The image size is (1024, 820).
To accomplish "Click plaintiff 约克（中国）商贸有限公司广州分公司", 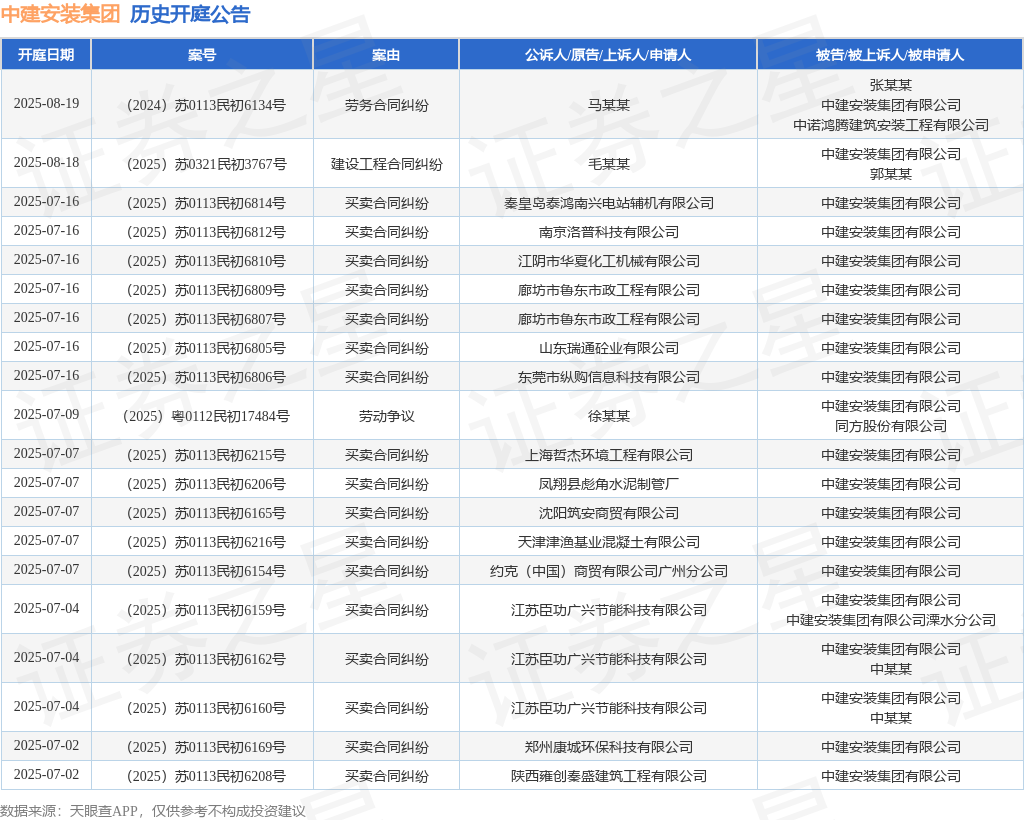I will [609, 571].
